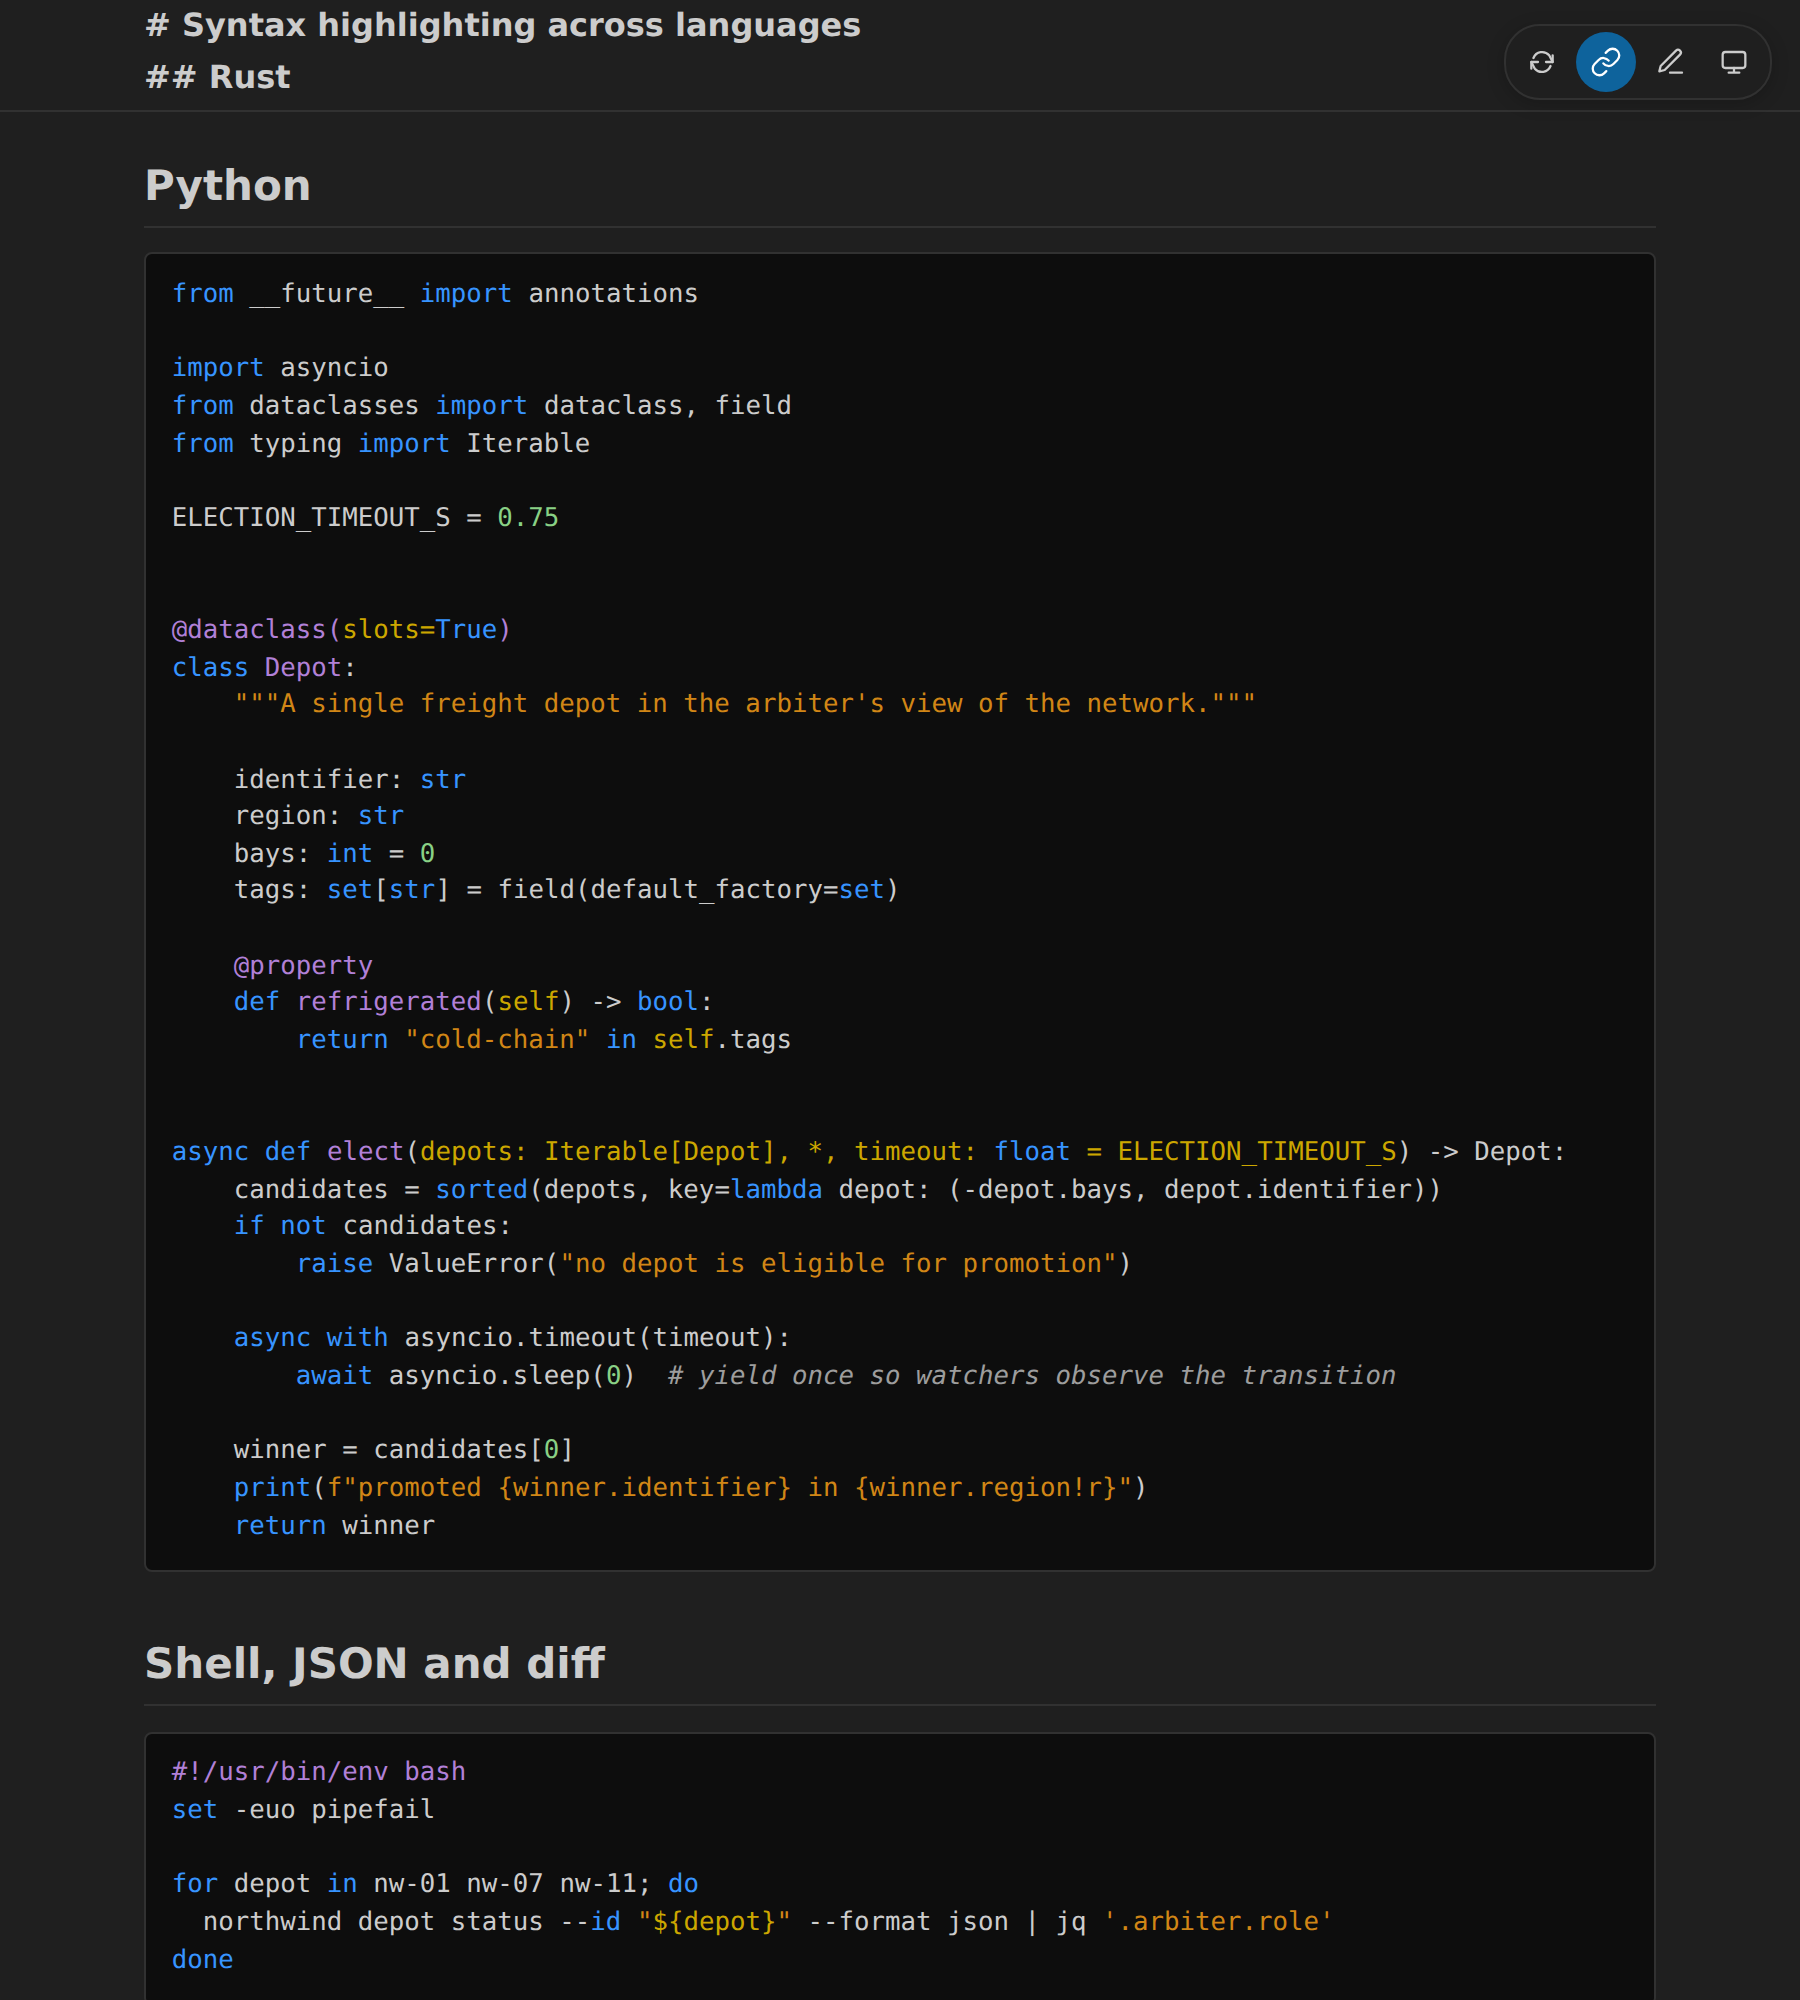Screen dimensions: 1800x2000
Task: Click the "region: str" field line
Action: 319,816
